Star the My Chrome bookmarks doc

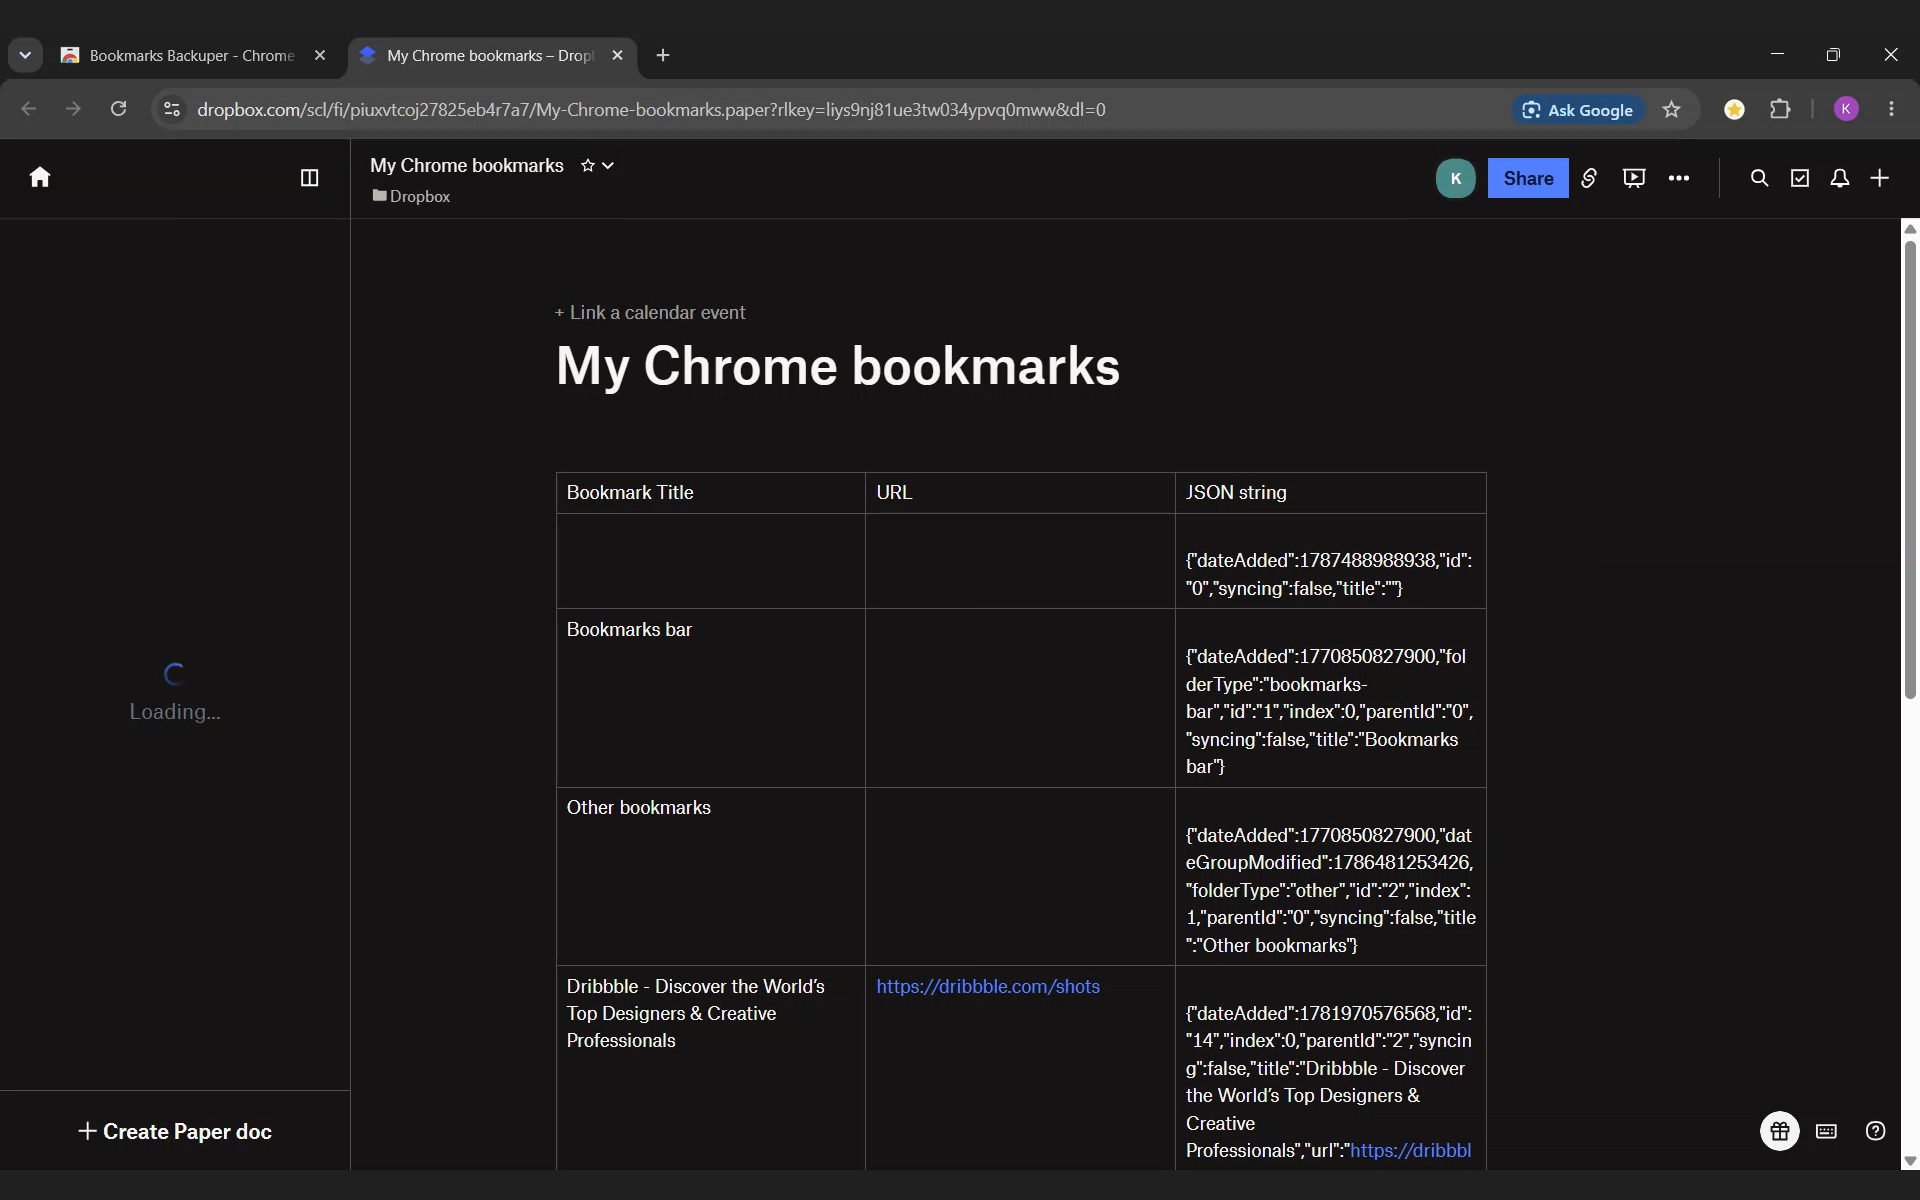[x=588, y=166]
